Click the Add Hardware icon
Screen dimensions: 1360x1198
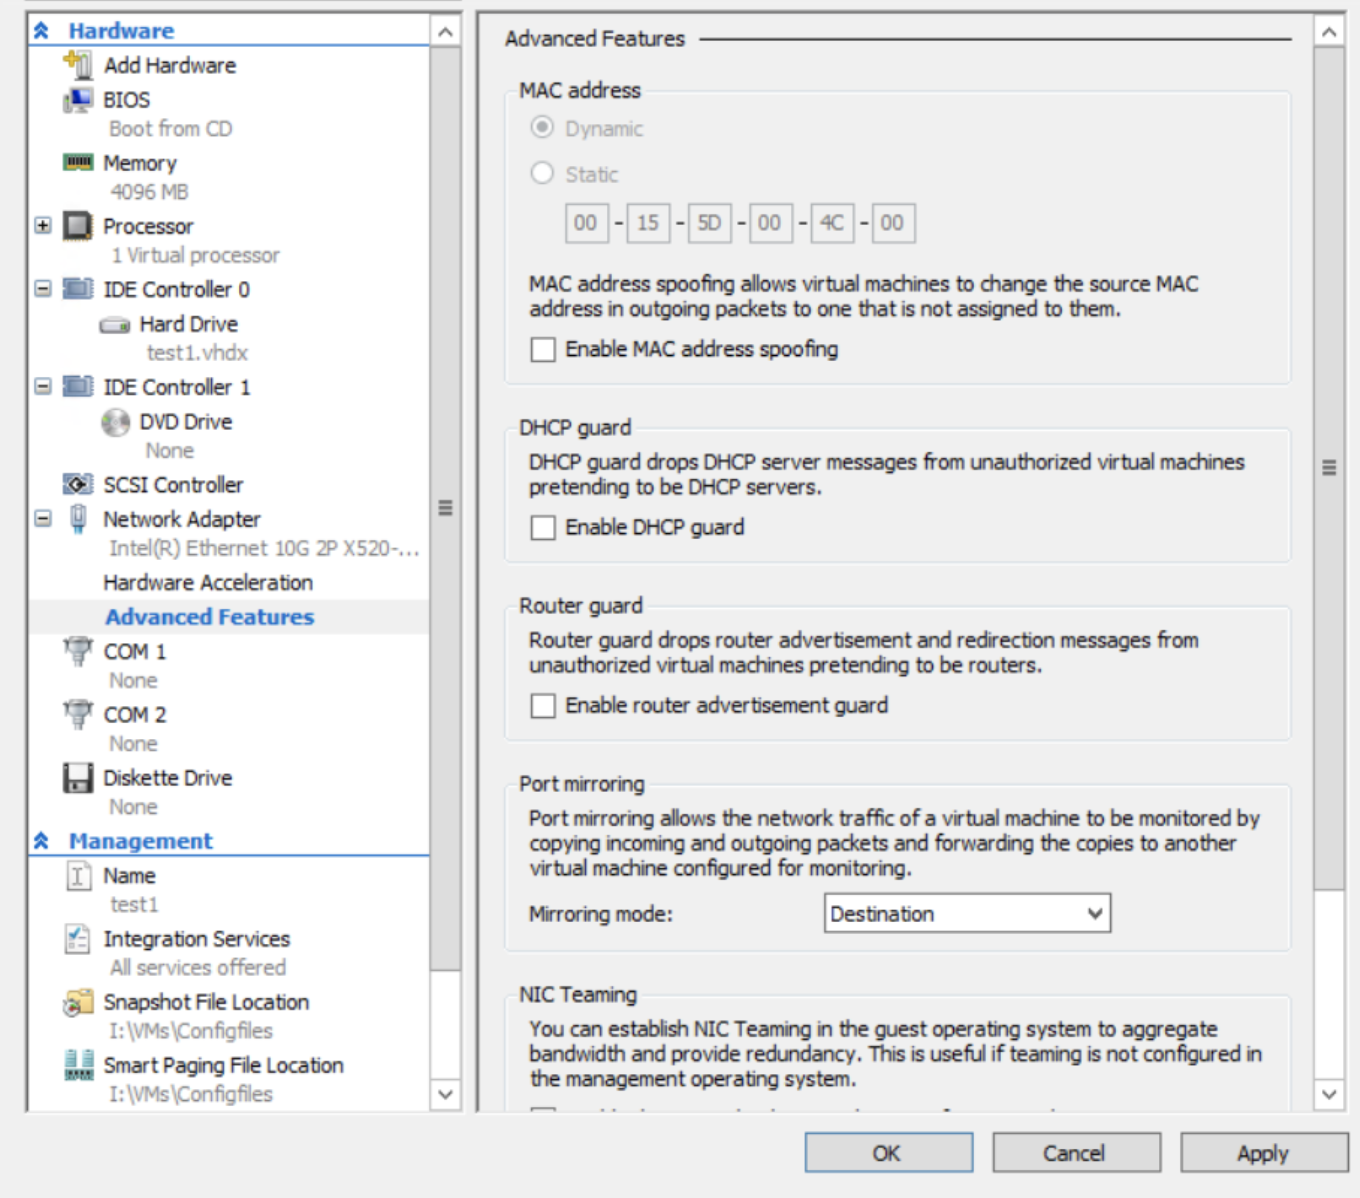click(78, 65)
